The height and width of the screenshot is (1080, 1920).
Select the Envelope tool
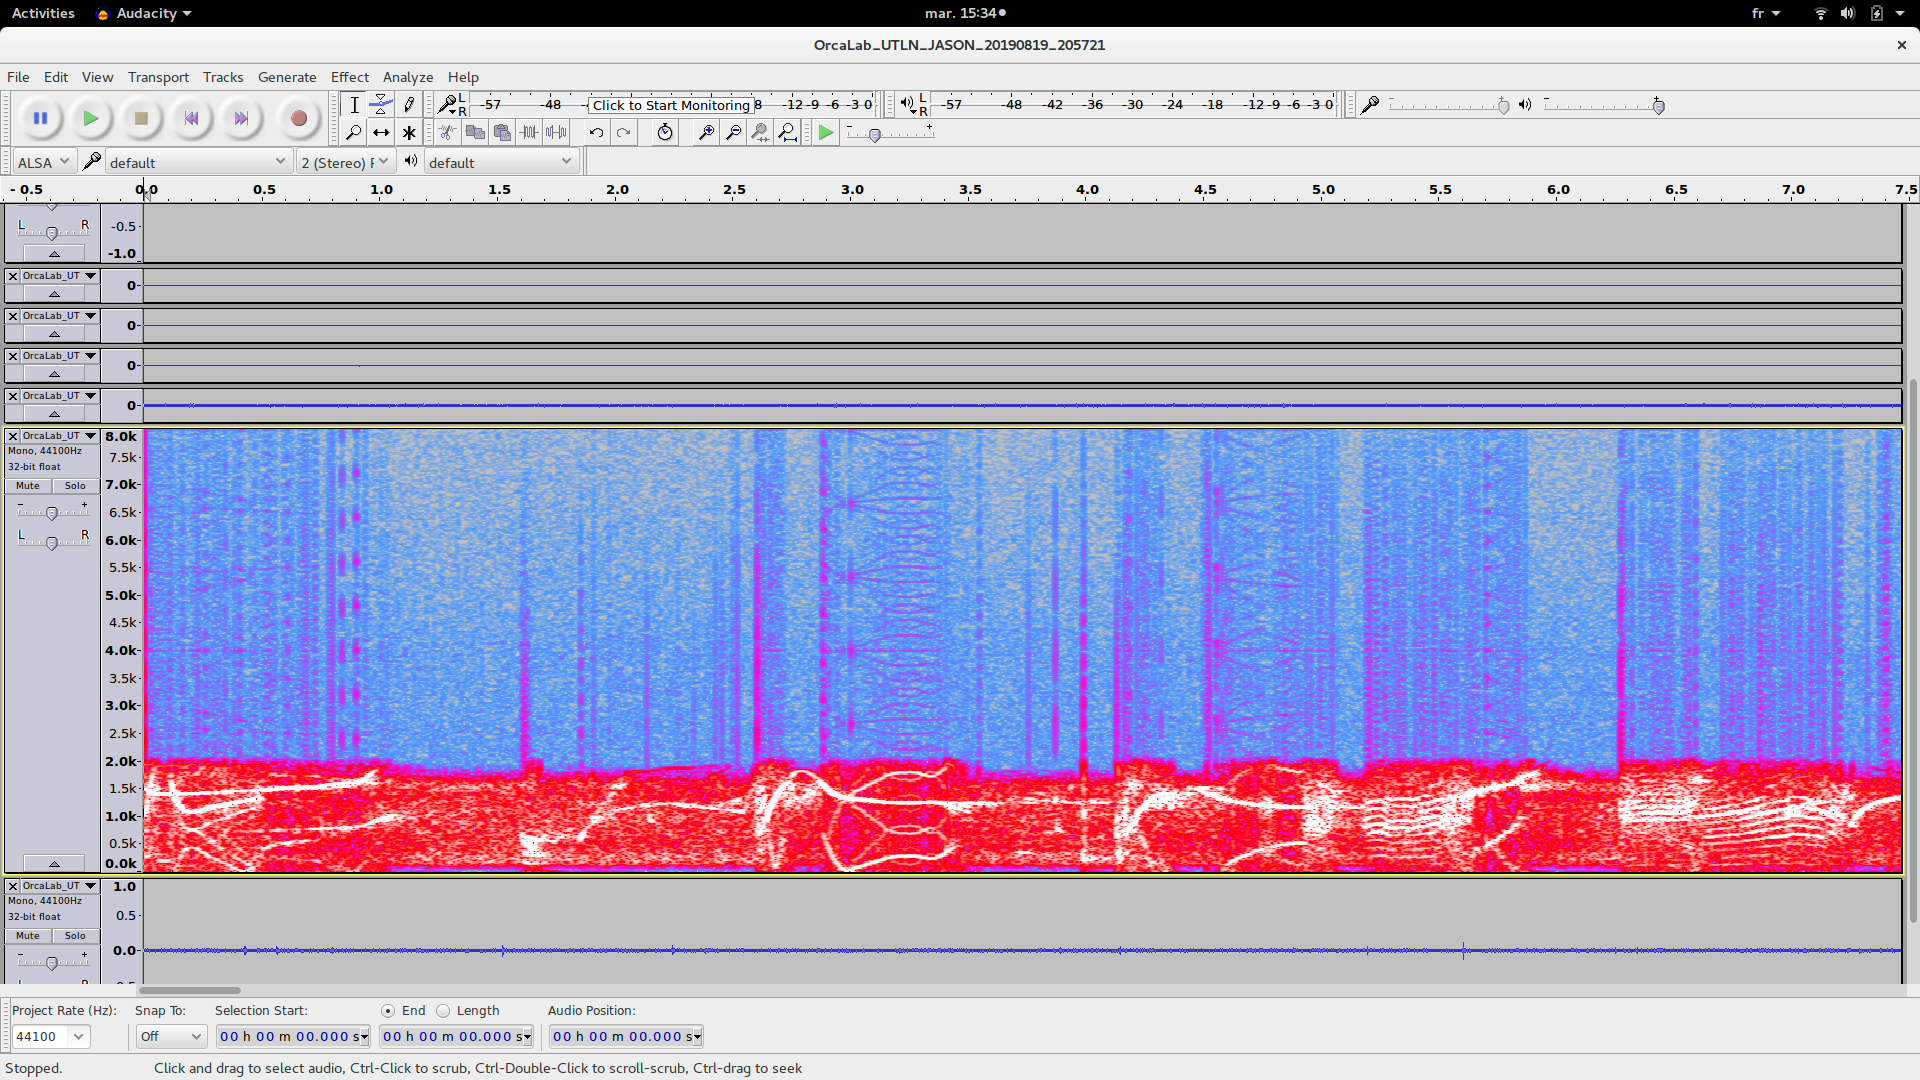point(381,104)
